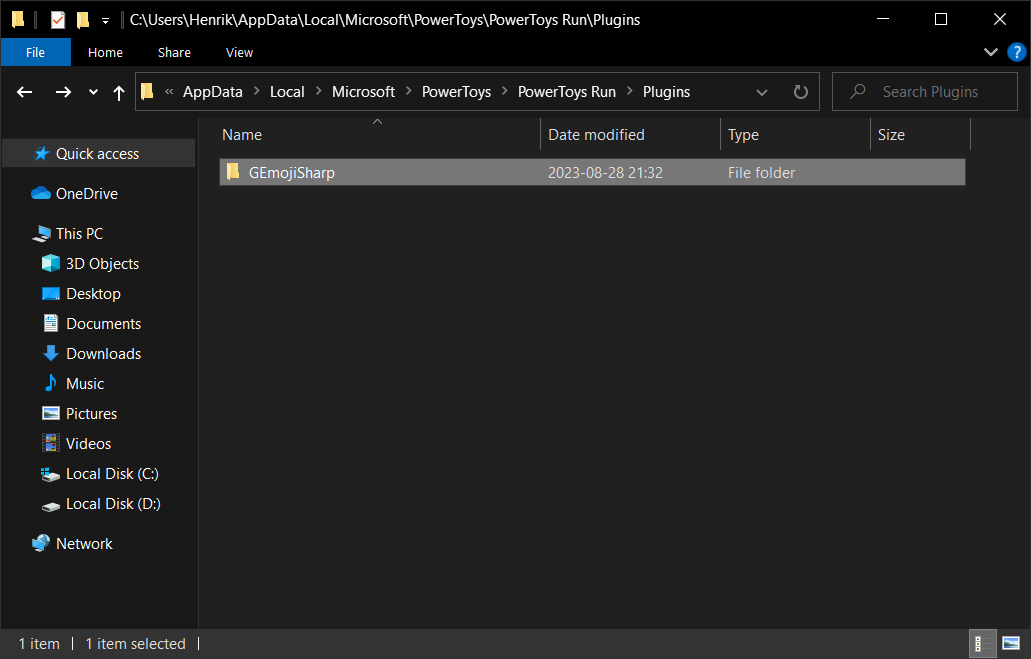Click the folder icon in address bar
The image size is (1031, 659).
click(147, 91)
